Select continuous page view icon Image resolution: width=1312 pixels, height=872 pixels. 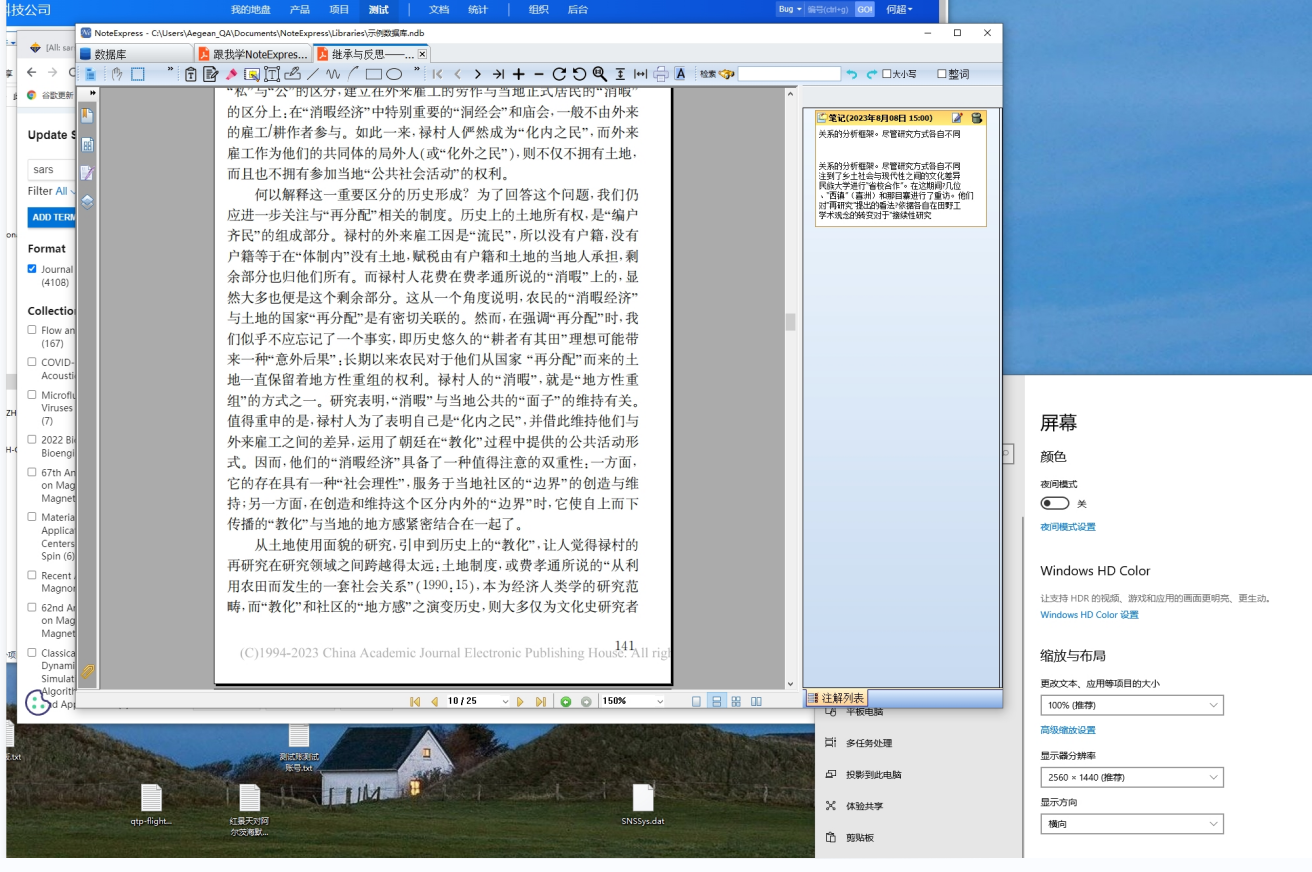pyautogui.click(x=716, y=702)
